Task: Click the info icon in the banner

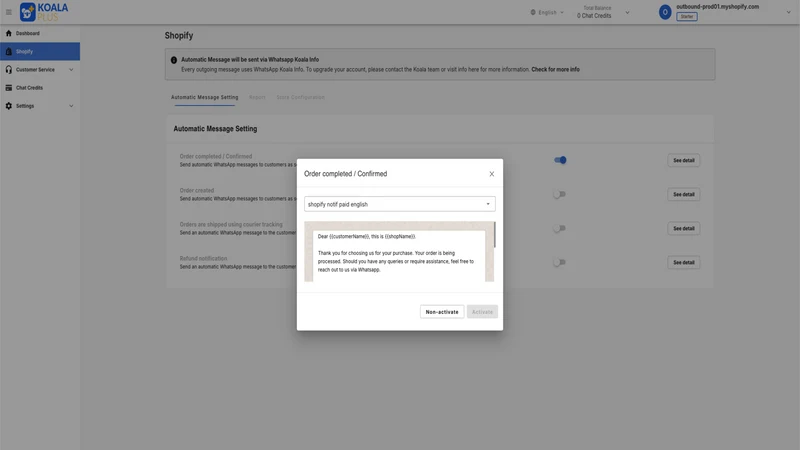Action: (173, 60)
